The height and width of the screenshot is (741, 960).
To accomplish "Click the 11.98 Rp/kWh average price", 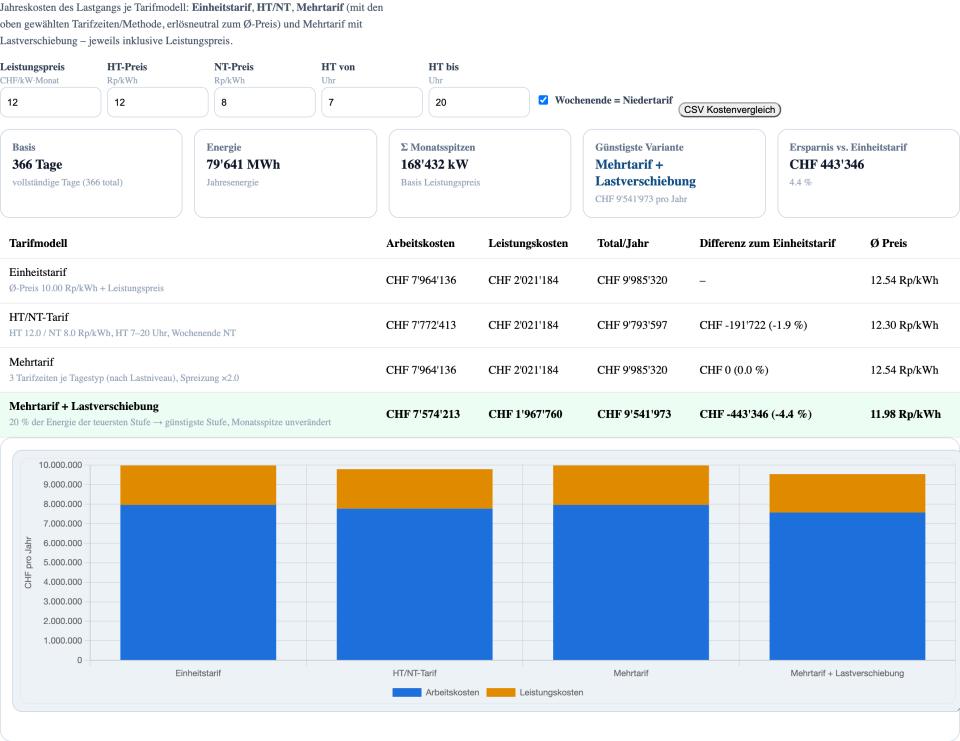I will click(906, 414).
